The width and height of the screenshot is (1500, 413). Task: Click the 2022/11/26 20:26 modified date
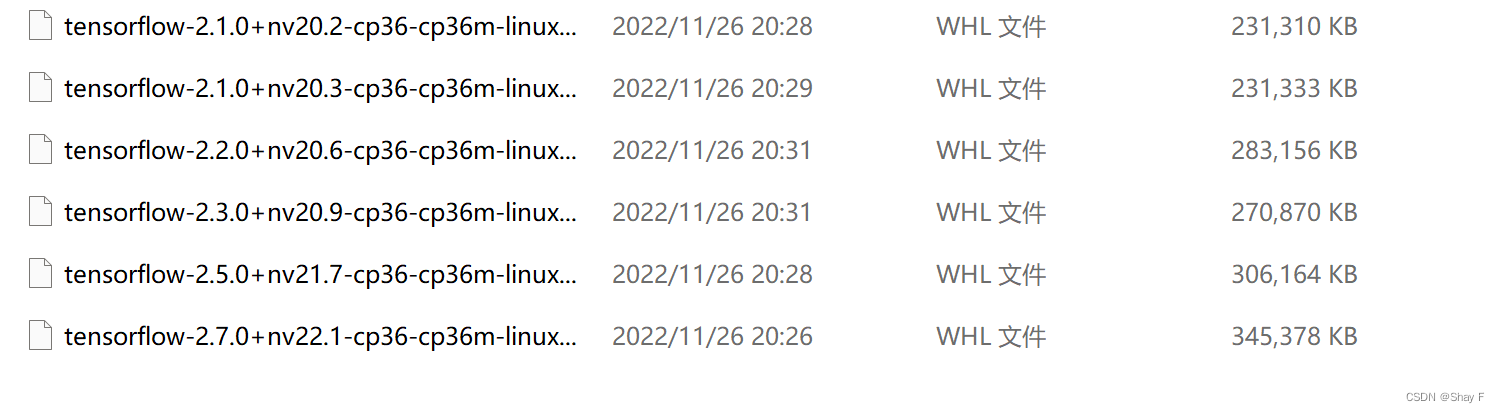[x=712, y=337]
